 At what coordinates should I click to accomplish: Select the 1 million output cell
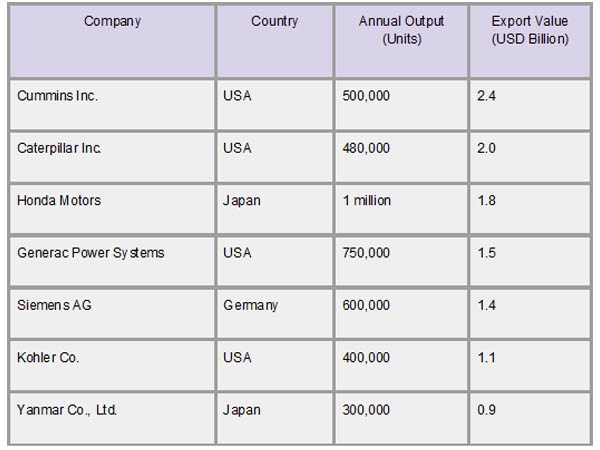tap(367, 200)
